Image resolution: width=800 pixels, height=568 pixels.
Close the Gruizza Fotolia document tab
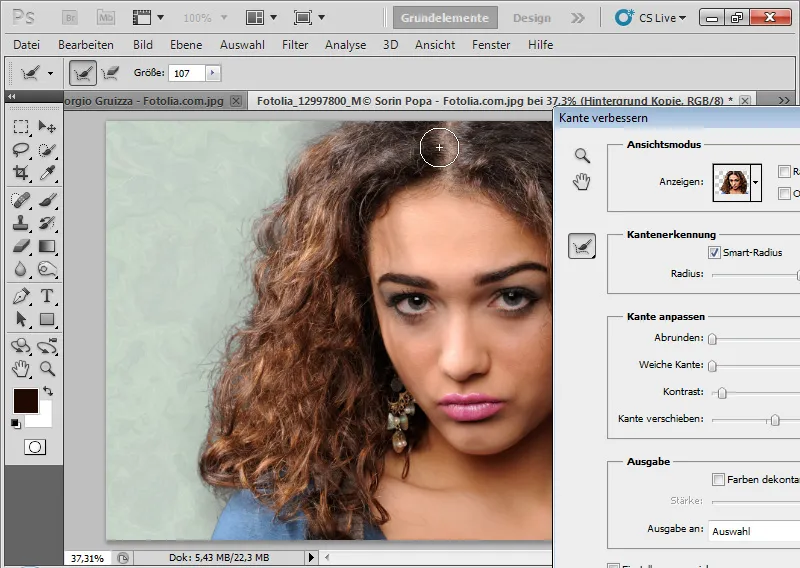236,101
